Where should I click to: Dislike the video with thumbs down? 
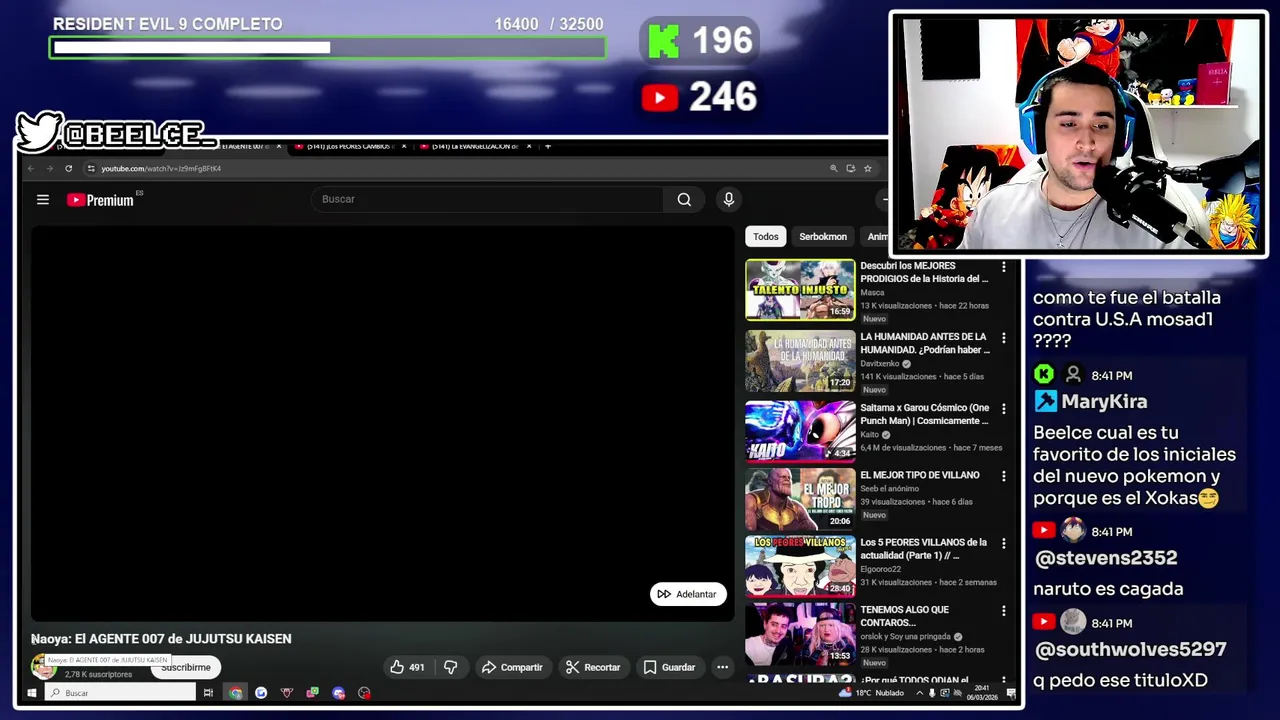451,667
